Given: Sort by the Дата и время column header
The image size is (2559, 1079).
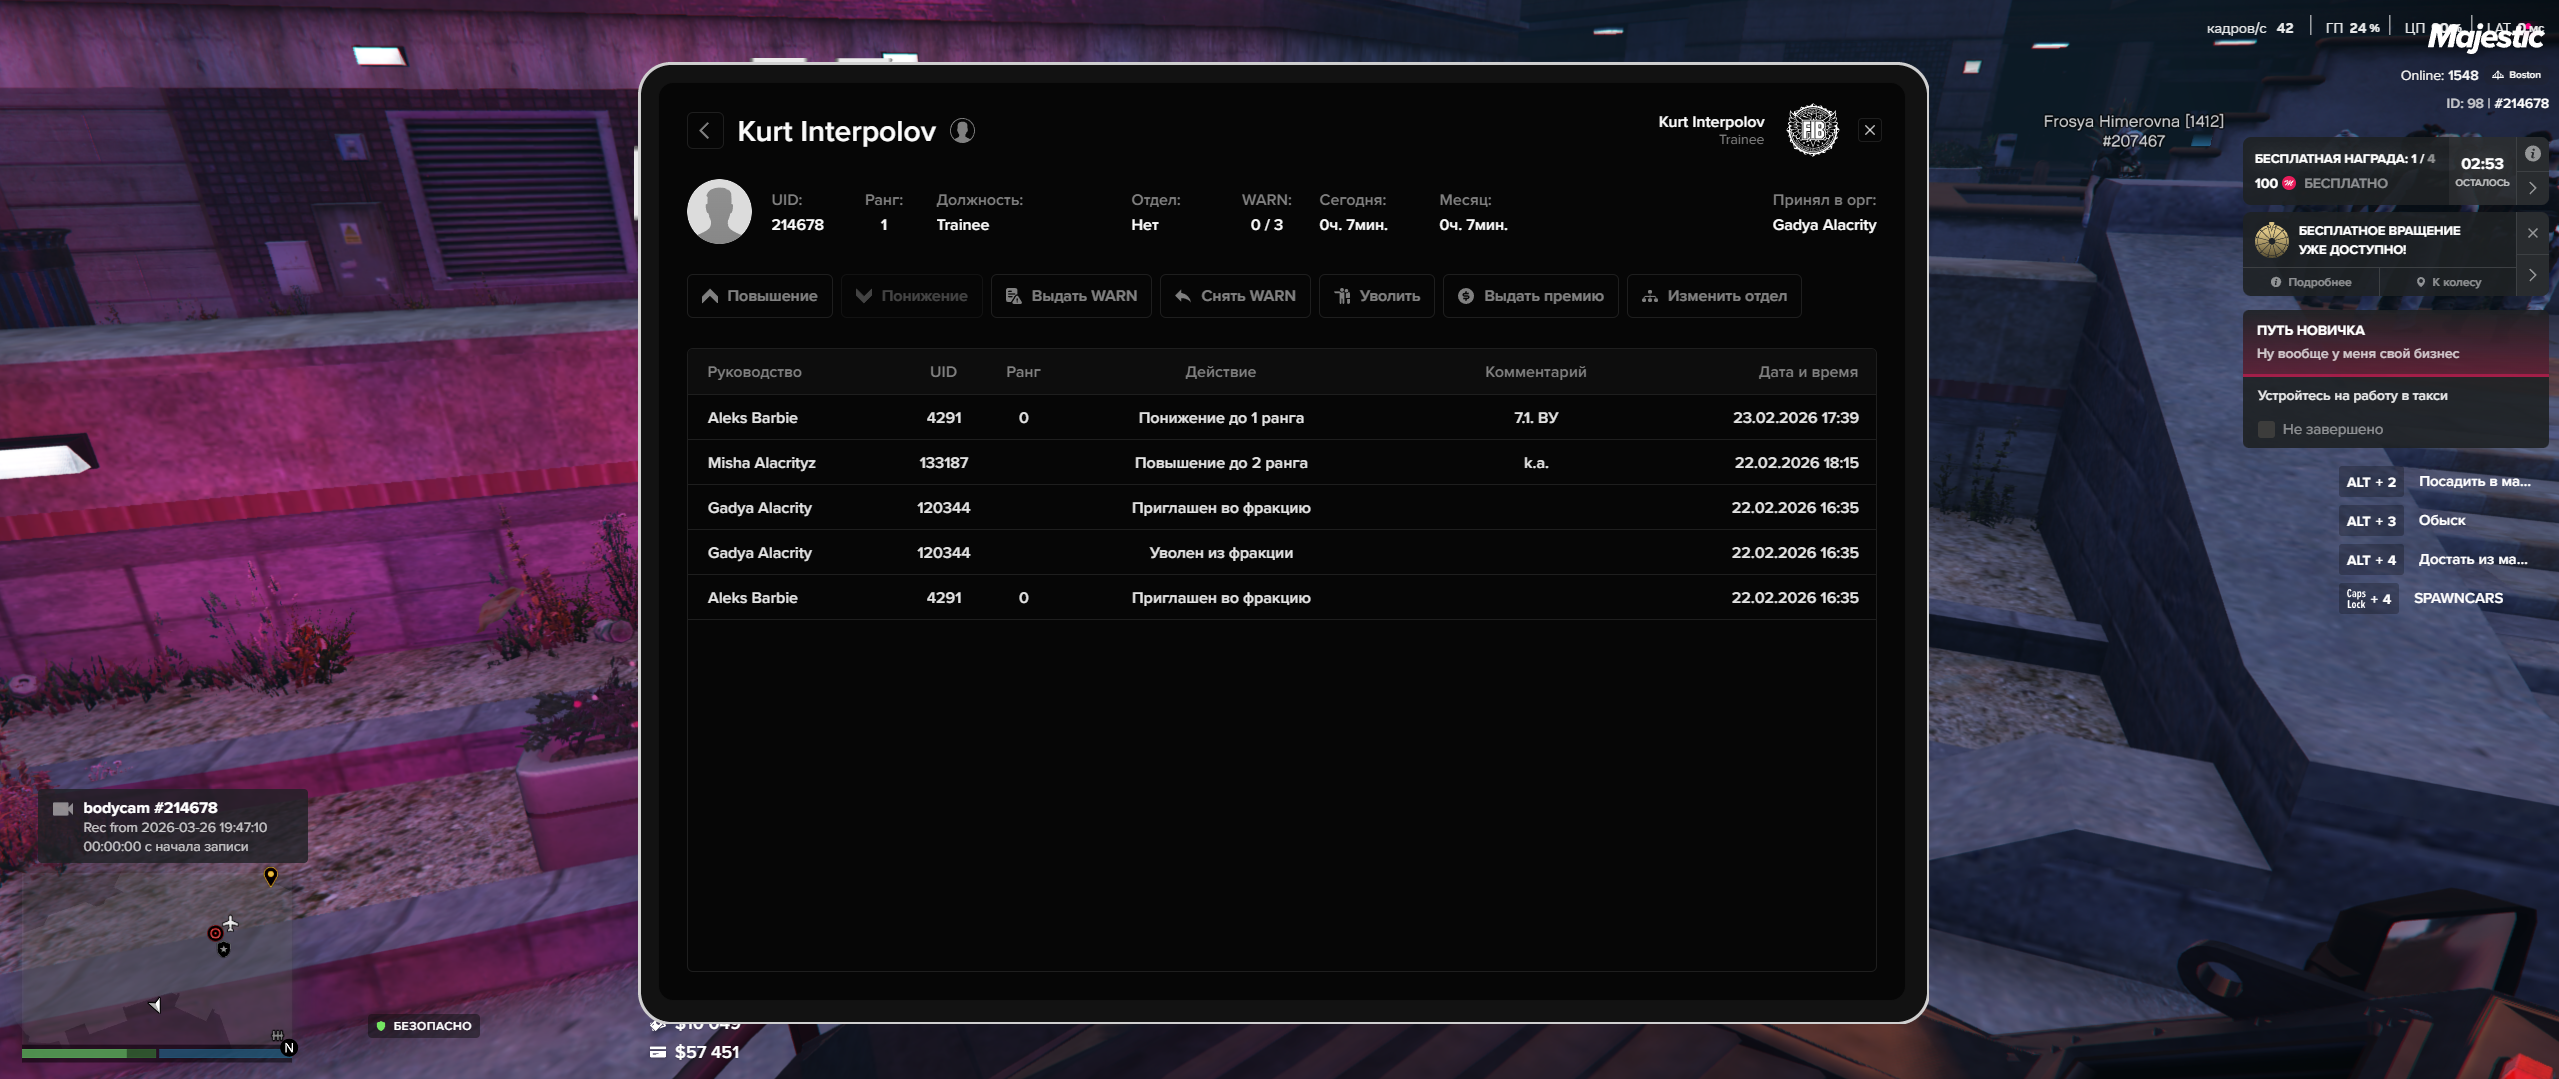Looking at the screenshot, I should (1807, 372).
